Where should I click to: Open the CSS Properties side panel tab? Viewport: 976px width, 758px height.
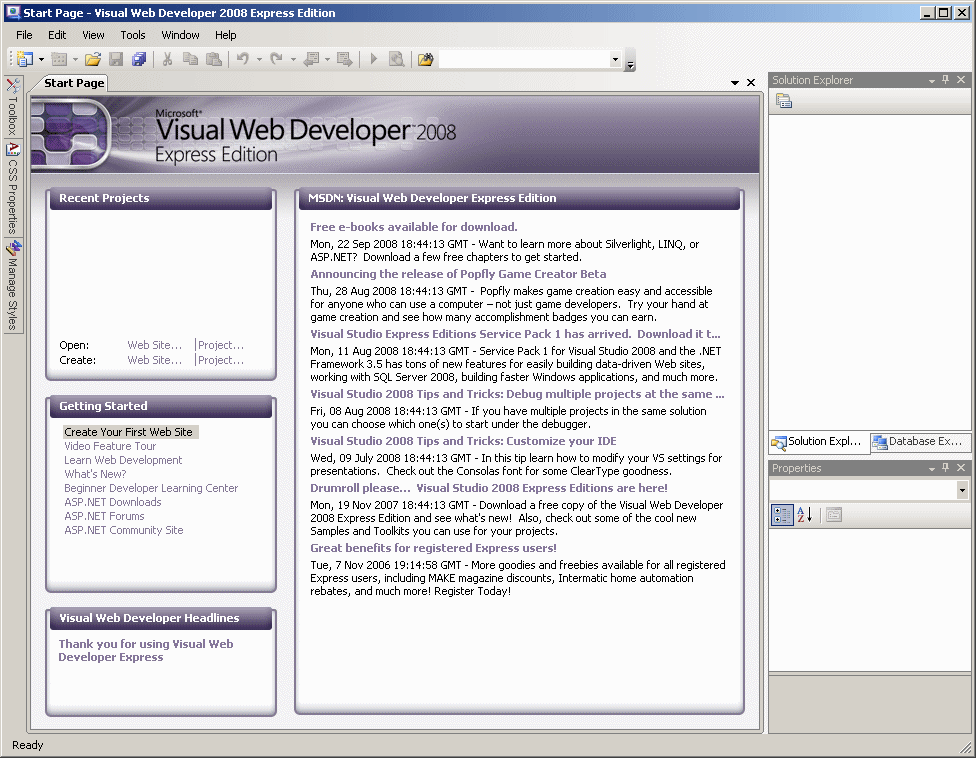point(12,189)
